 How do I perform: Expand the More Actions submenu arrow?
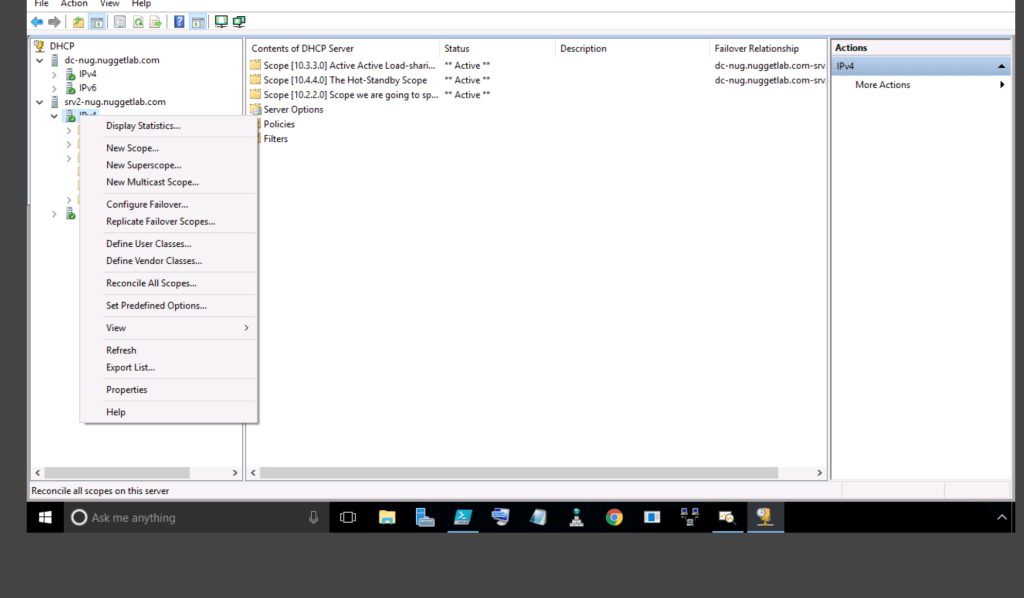pyautogui.click(x=1002, y=85)
